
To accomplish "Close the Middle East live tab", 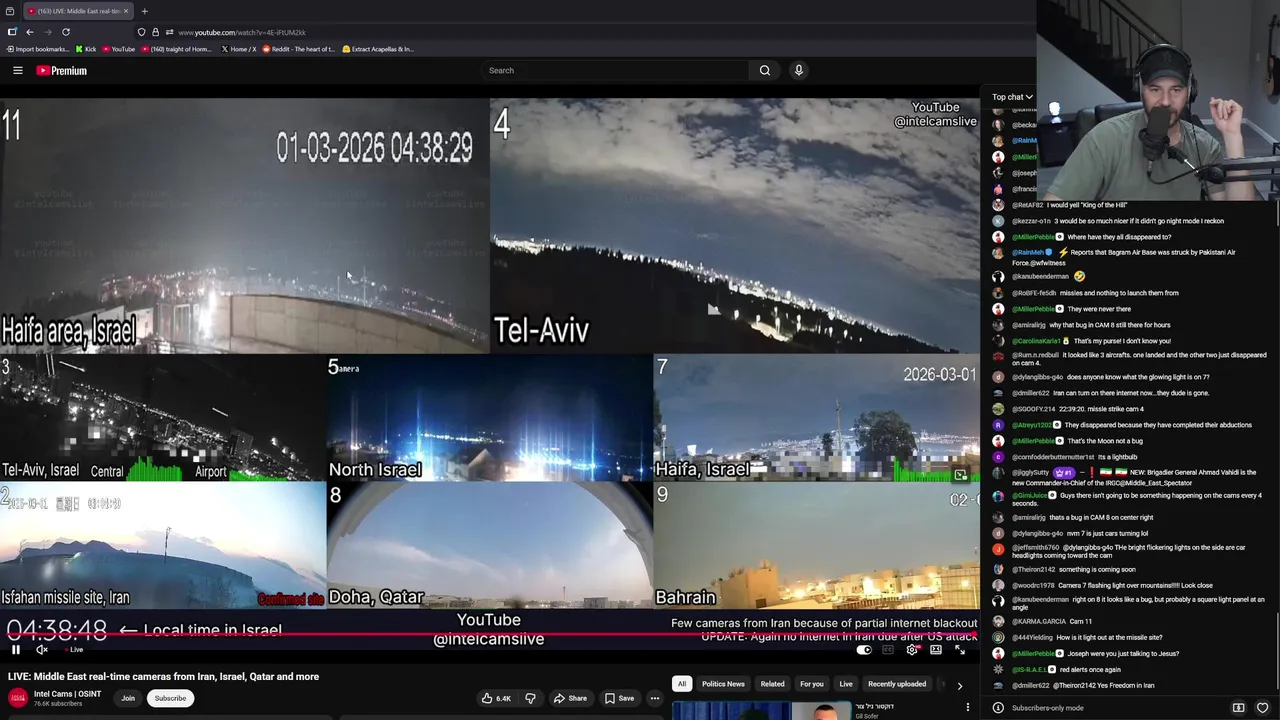I will pyautogui.click(x=126, y=11).
